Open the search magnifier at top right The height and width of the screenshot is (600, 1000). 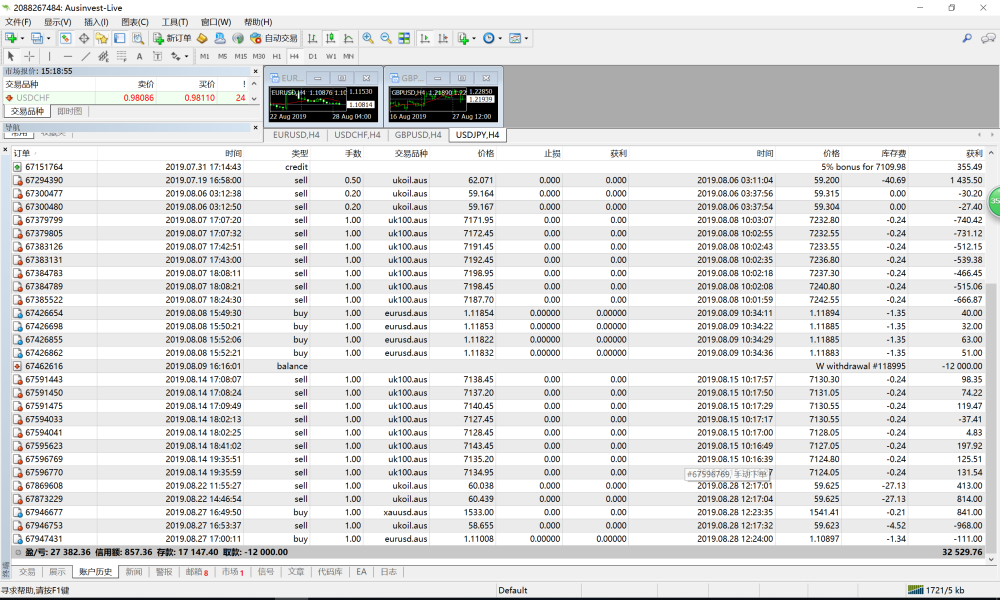coord(967,38)
